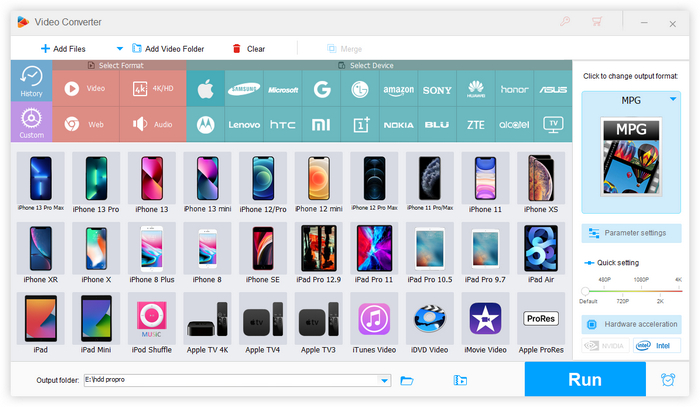Click the MPG format preview image
The height and width of the screenshot is (407, 700).
click(631, 157)
